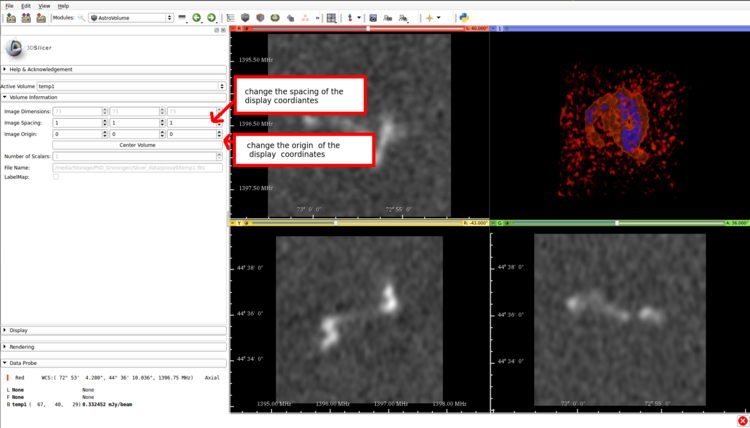Open the View menu

[45, 6]
